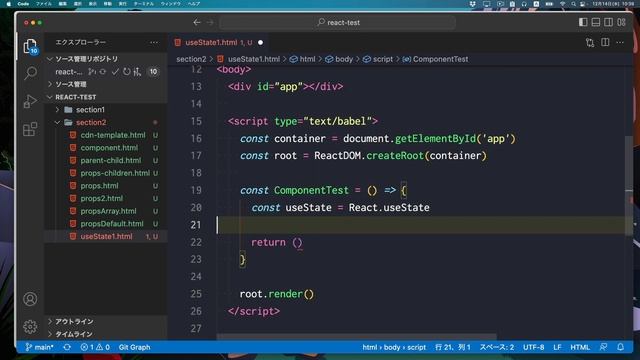The height and width of the screenshot is (360, 640).
Task: Open errors and warnings in the status bar
Action: 95,347
